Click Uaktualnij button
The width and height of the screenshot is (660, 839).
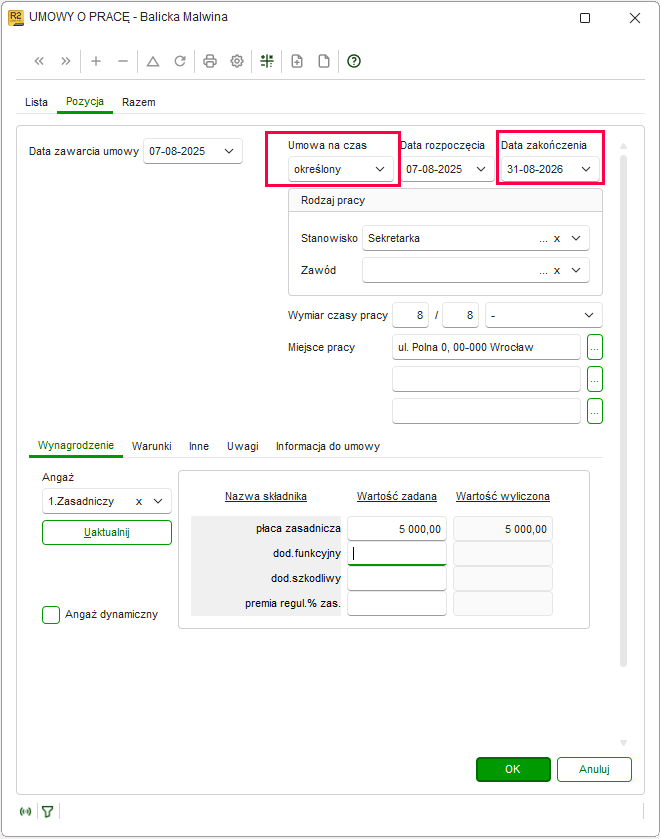[107, 532]
